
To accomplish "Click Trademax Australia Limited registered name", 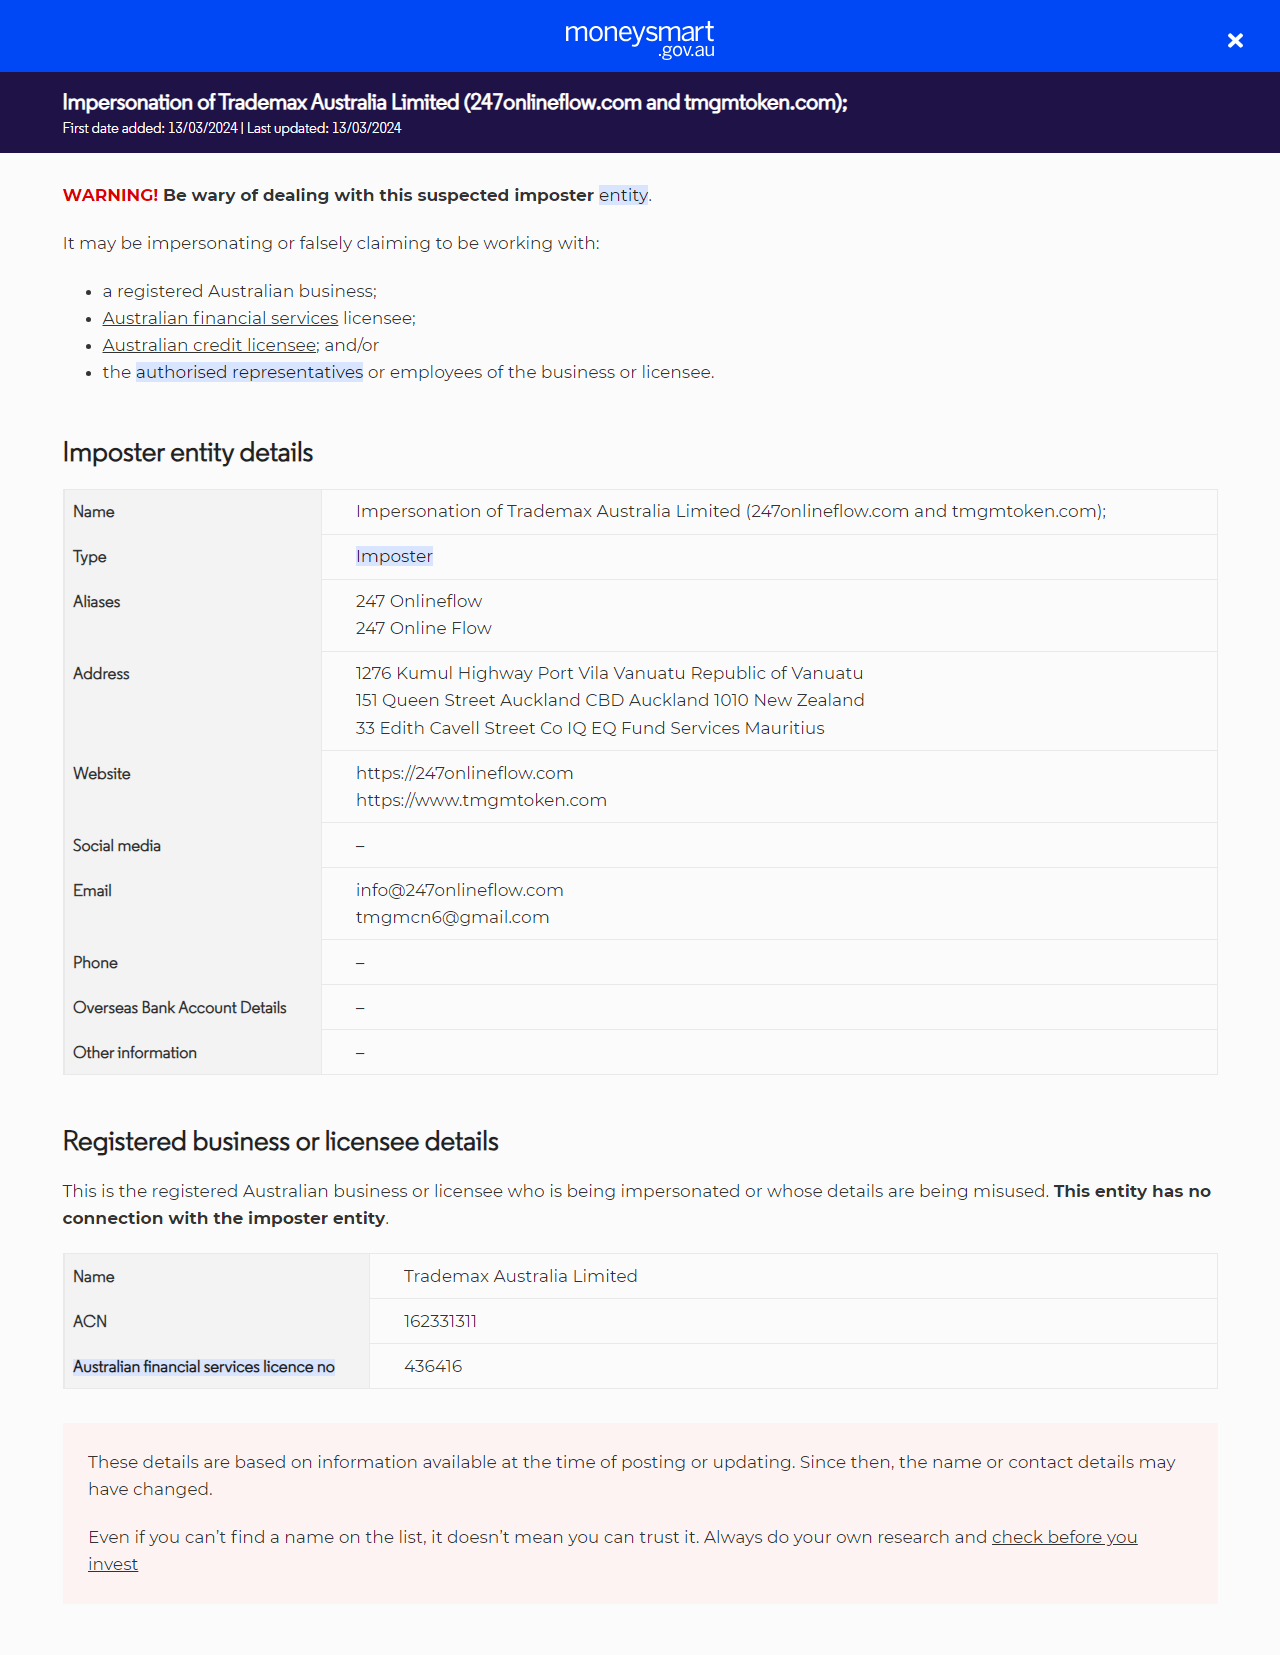I will 520,1276.
